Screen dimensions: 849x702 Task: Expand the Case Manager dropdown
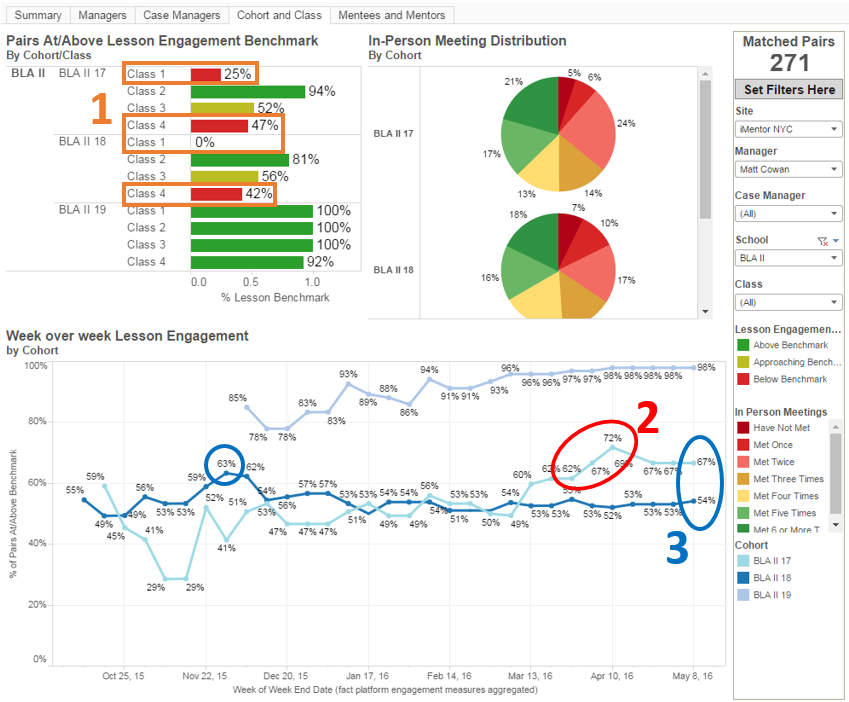pyautogui.click(x=788, y=214)
